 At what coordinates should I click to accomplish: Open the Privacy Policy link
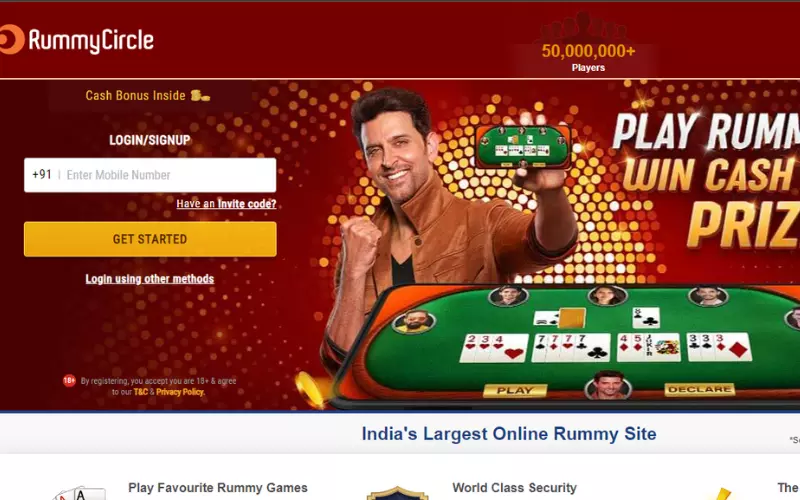180,392
